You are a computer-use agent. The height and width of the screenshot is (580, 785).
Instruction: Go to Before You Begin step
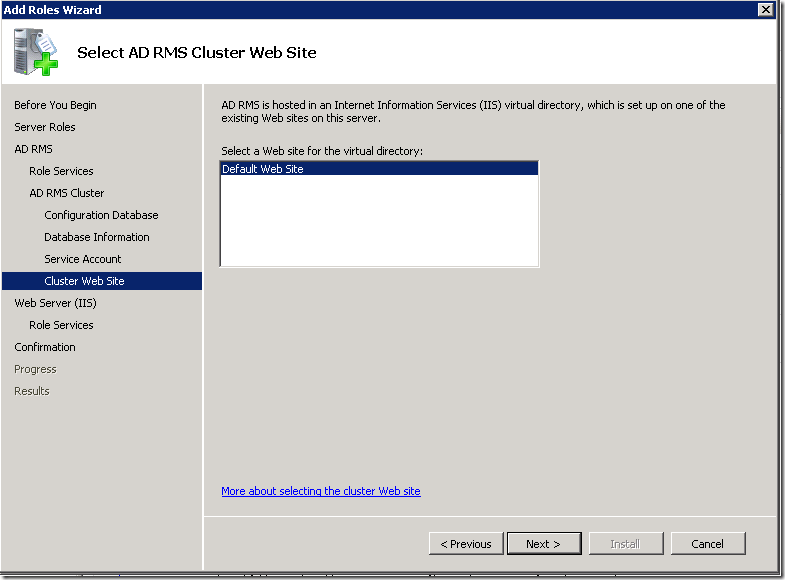55,105
